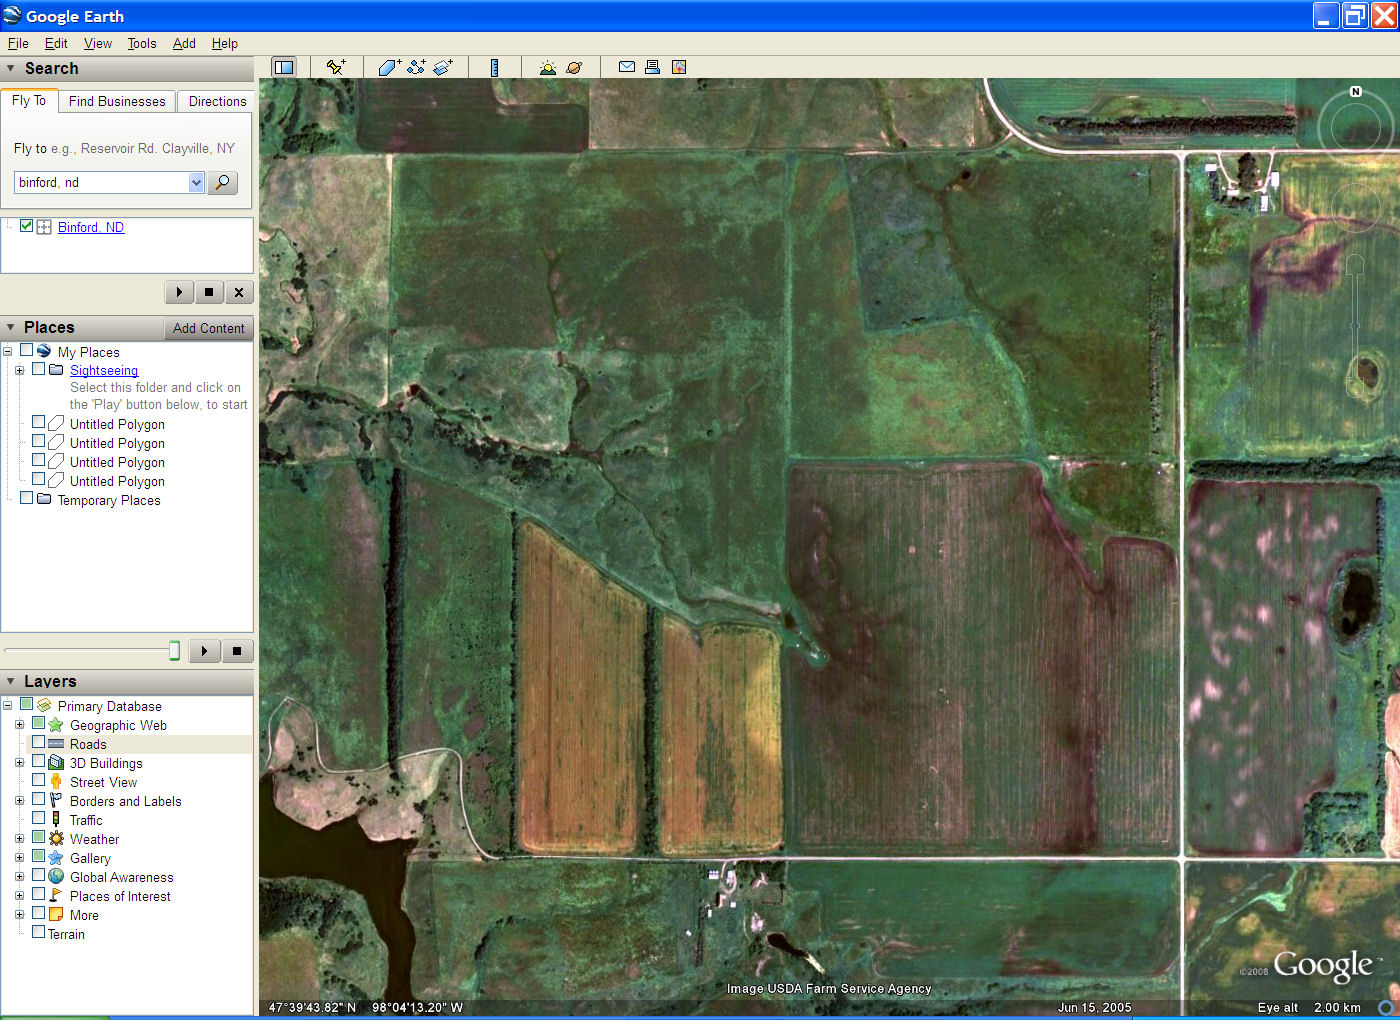Click the Add Content button

point(208,328)
